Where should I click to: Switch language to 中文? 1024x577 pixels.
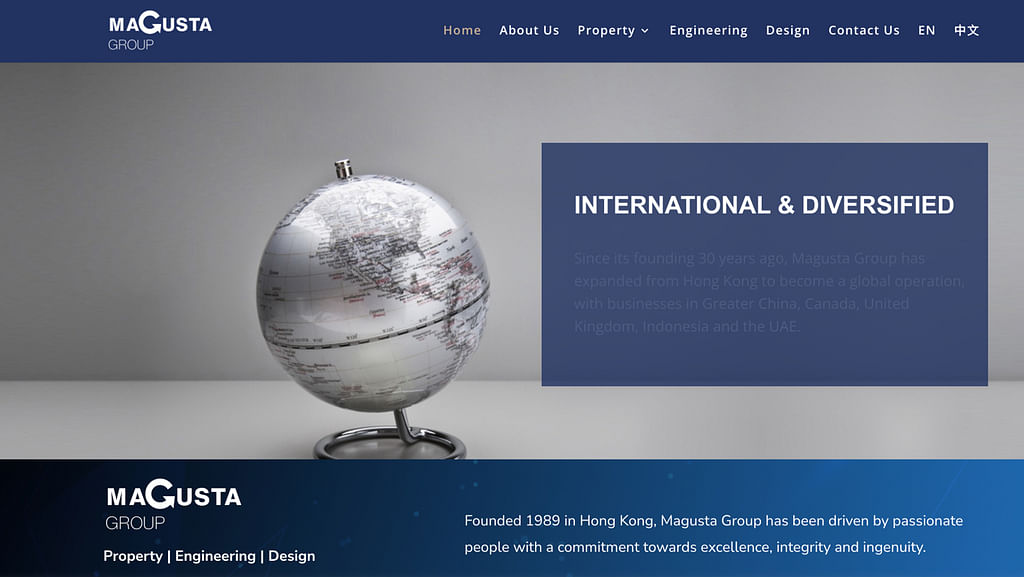[966, 30]
